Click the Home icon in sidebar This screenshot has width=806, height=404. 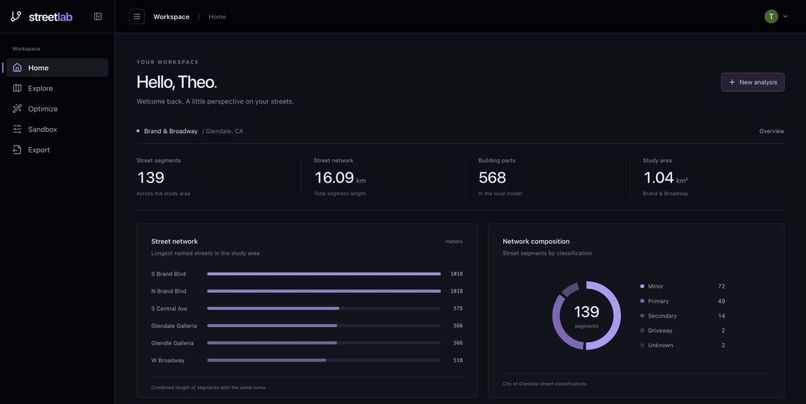pyautogui.click(x=17, y=67)
